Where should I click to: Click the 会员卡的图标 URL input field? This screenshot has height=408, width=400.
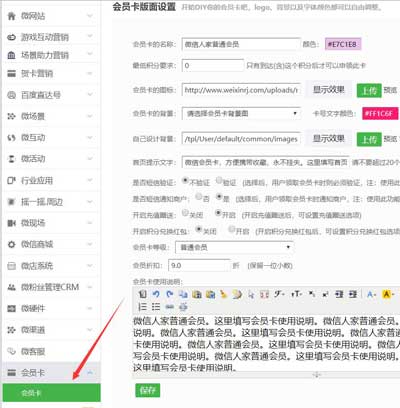(241, 90)
